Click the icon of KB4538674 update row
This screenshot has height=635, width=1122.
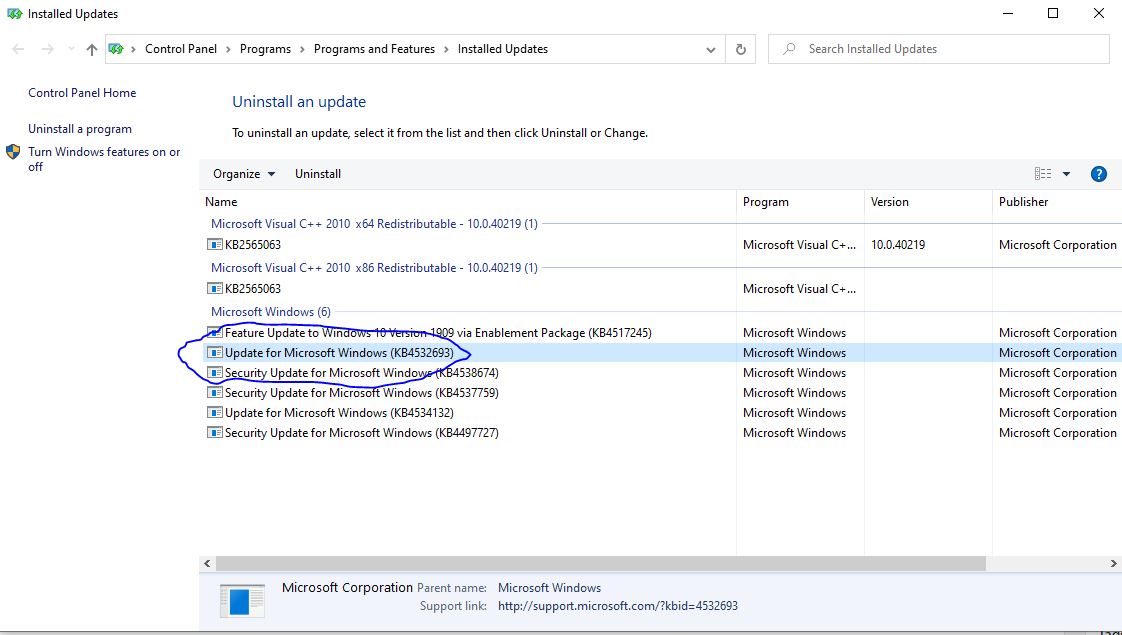tap(214, 373)
